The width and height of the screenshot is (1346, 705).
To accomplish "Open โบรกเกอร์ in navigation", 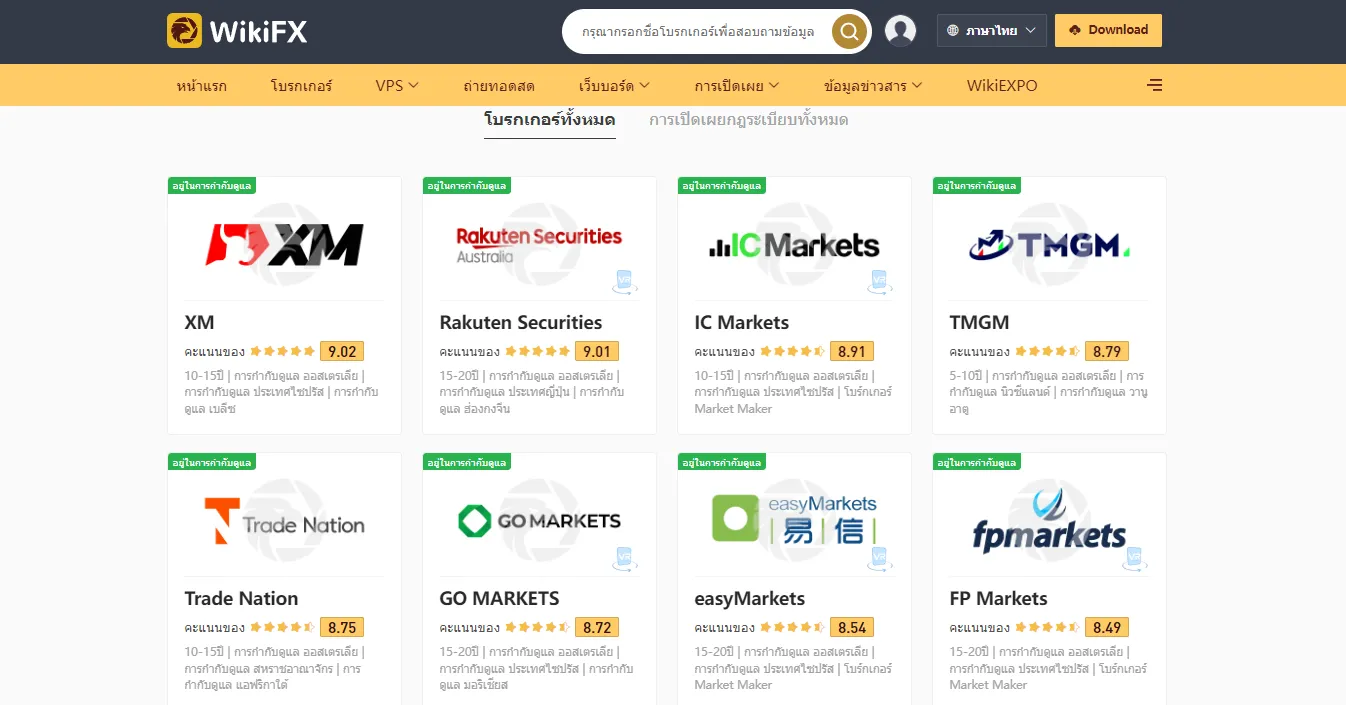I will tap(301, 85).
